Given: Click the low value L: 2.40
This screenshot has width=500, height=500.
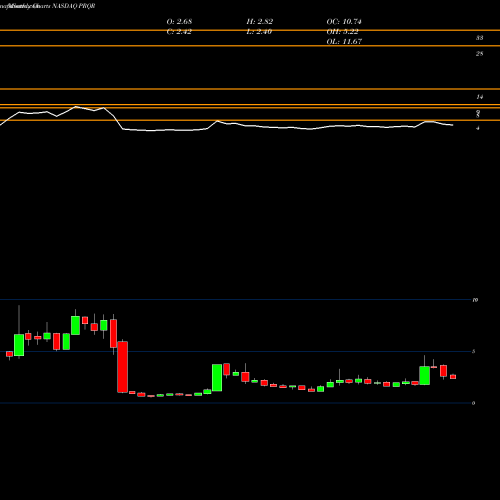Looking at the screenshot, I should click(x=259, y=32).
